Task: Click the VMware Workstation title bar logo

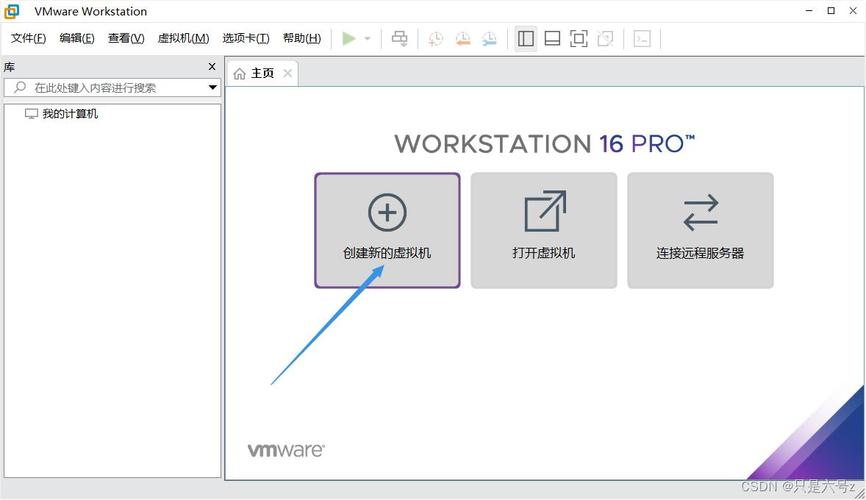Action: tap(12, 11)
